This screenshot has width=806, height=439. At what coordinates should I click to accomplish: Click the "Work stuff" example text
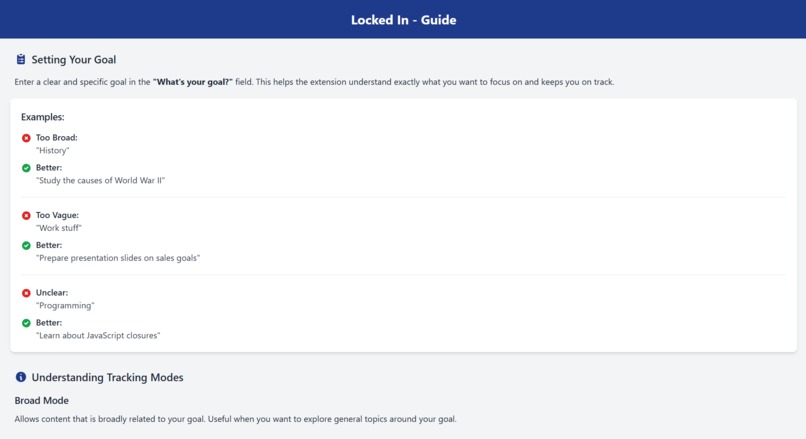point(59,228)
